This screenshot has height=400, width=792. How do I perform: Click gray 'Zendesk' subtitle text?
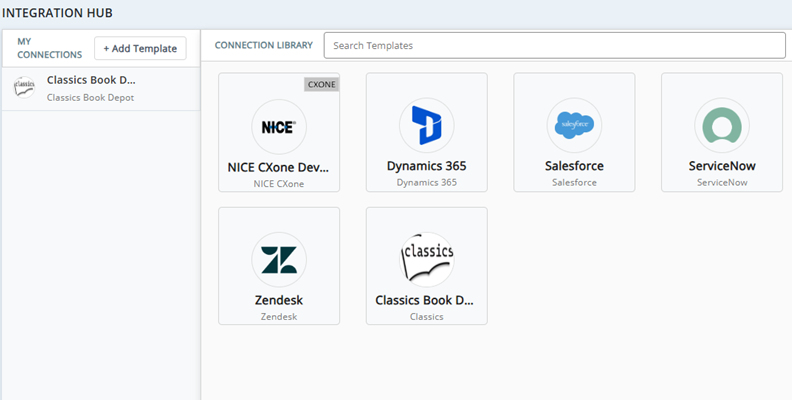(x=279, y=317)
